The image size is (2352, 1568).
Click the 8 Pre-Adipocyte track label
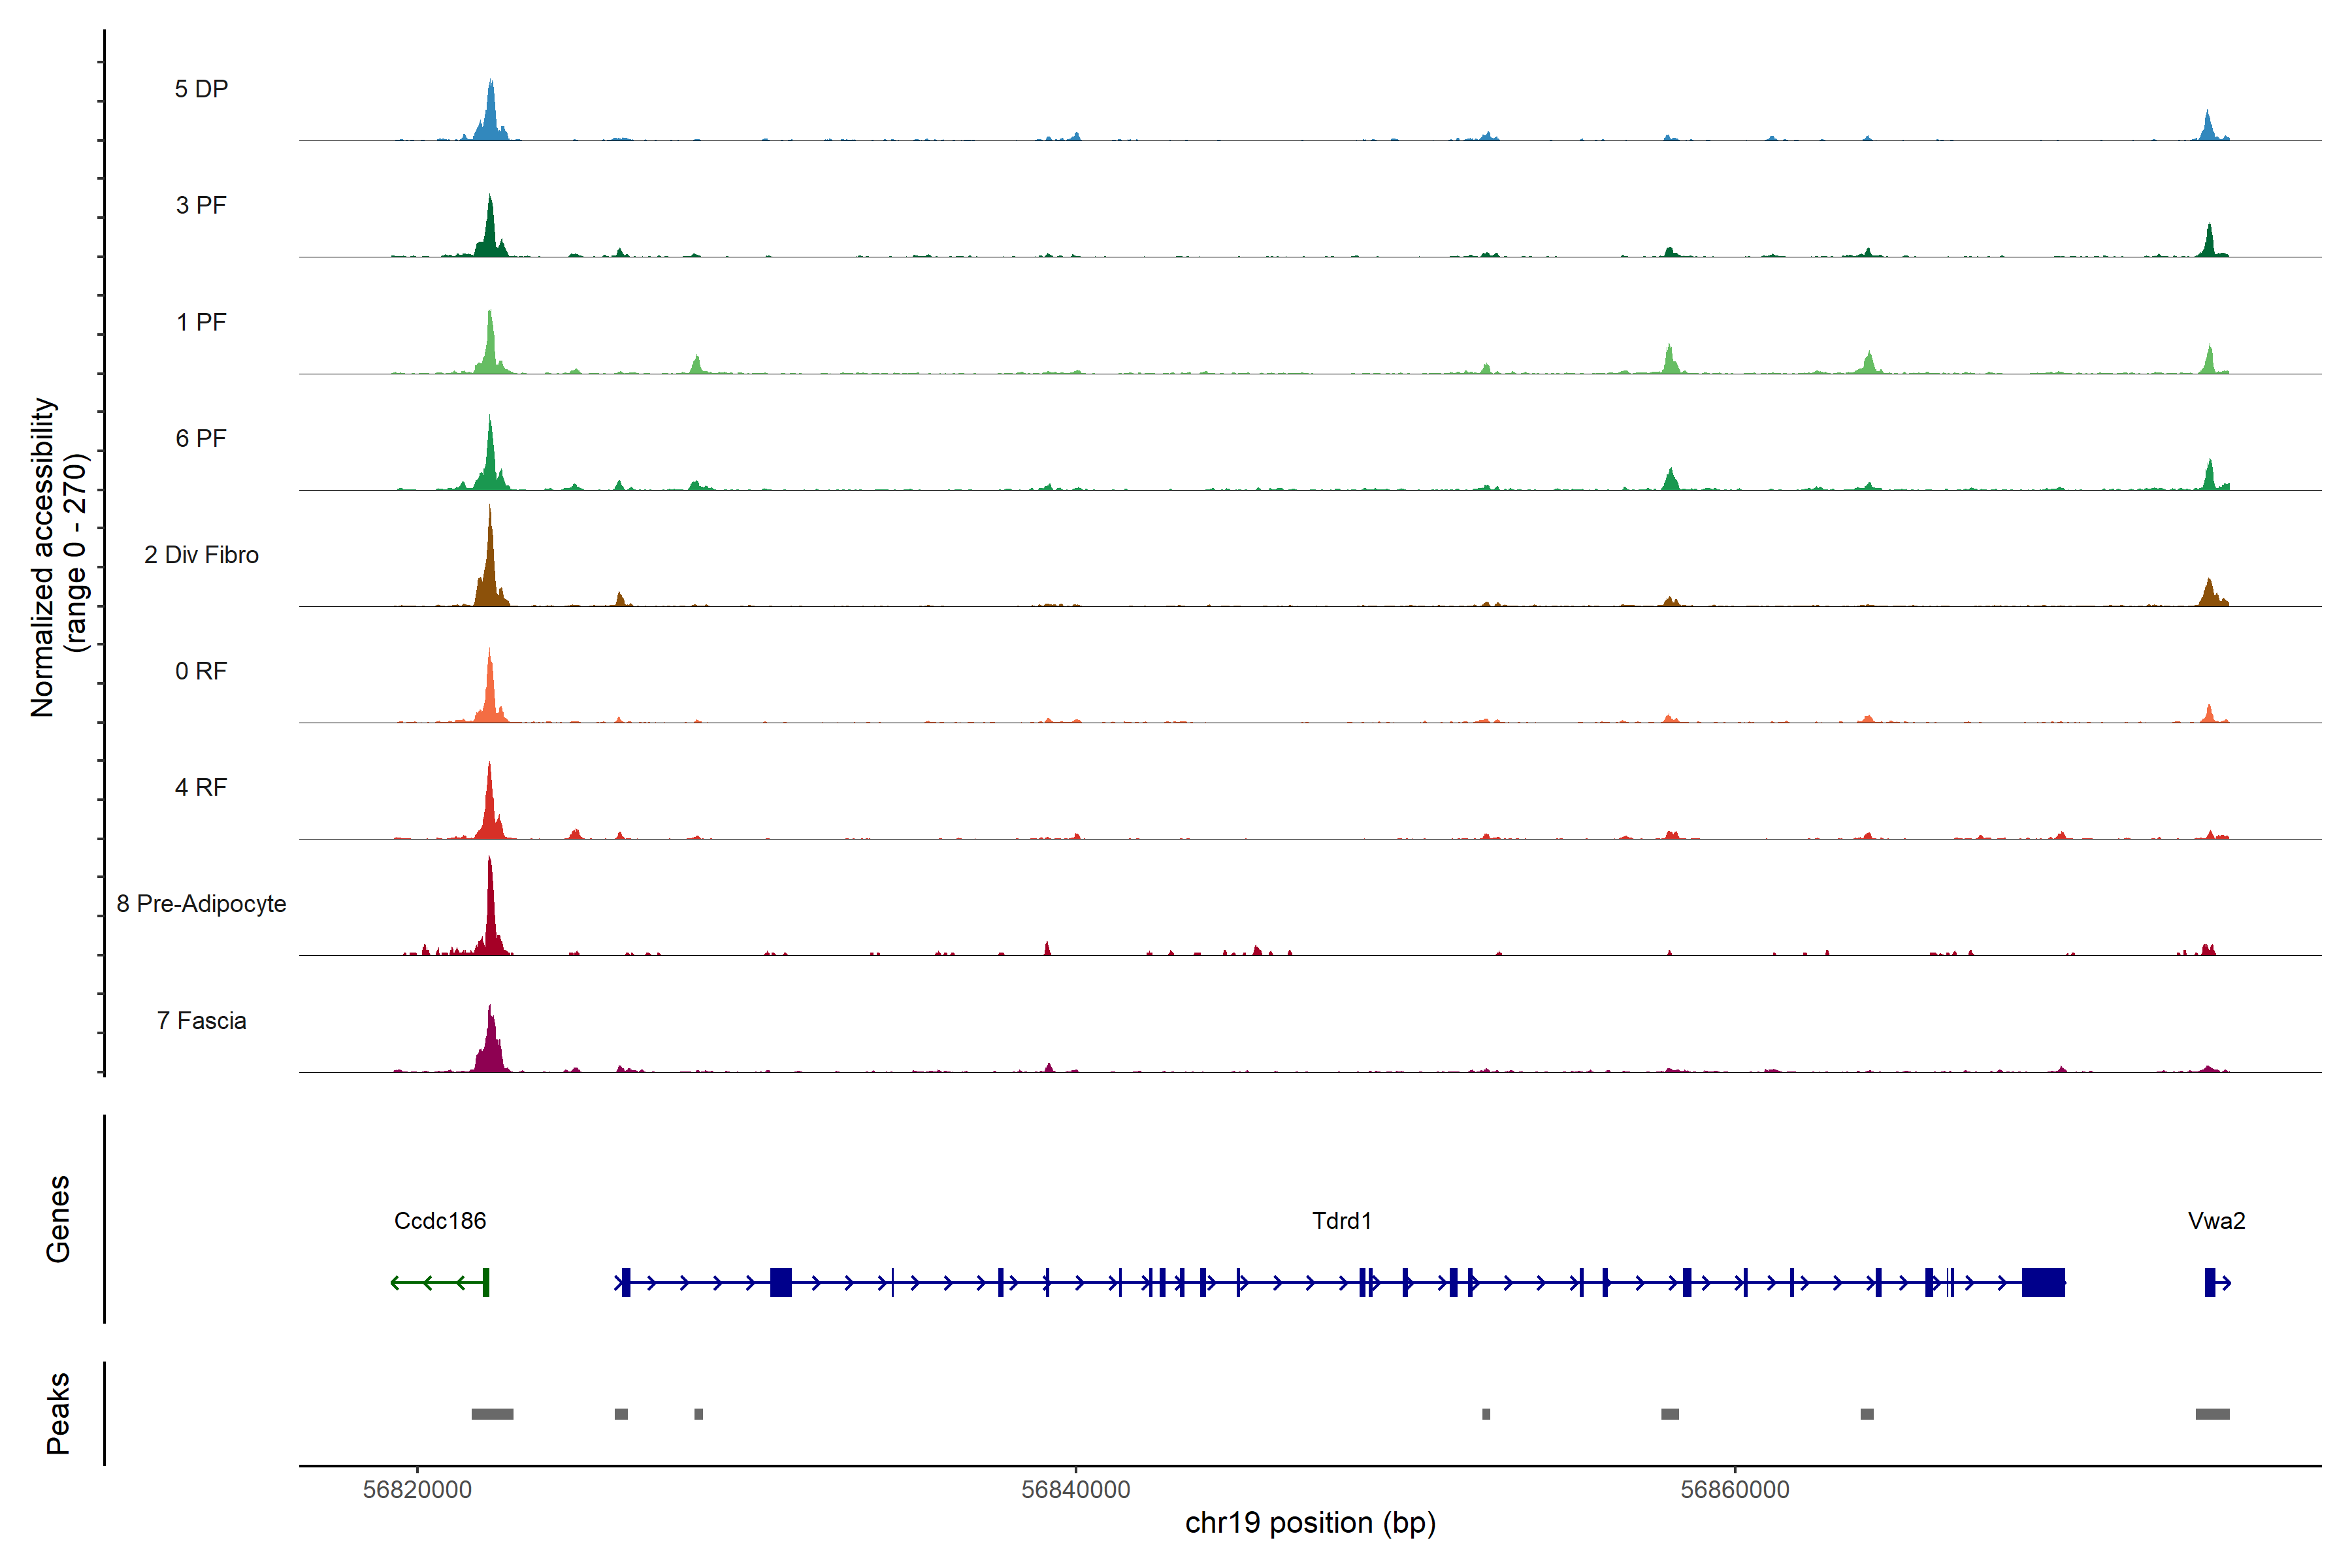[201, 903]
